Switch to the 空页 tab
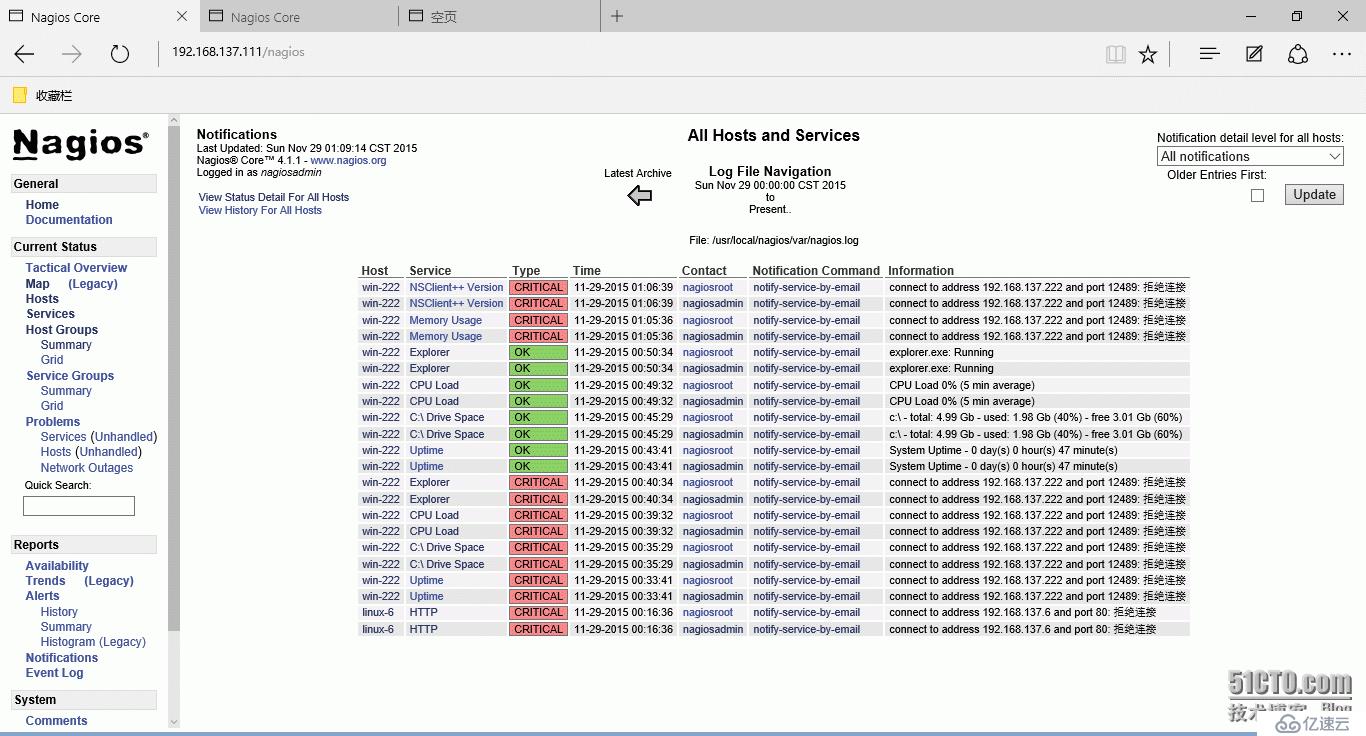The width and height of the screenshot is (1366, 736). click(x=500, y=17)
